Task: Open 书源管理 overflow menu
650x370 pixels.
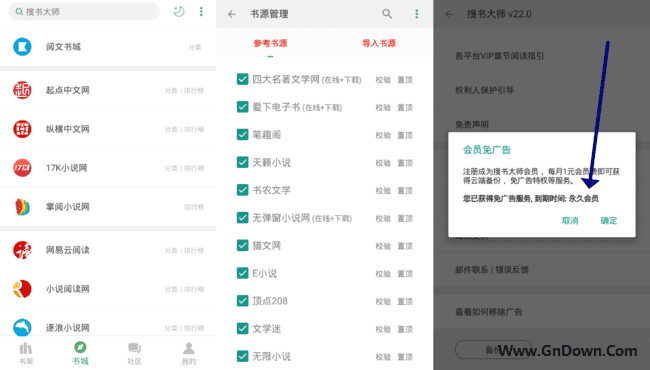Action: pos(417,14)
